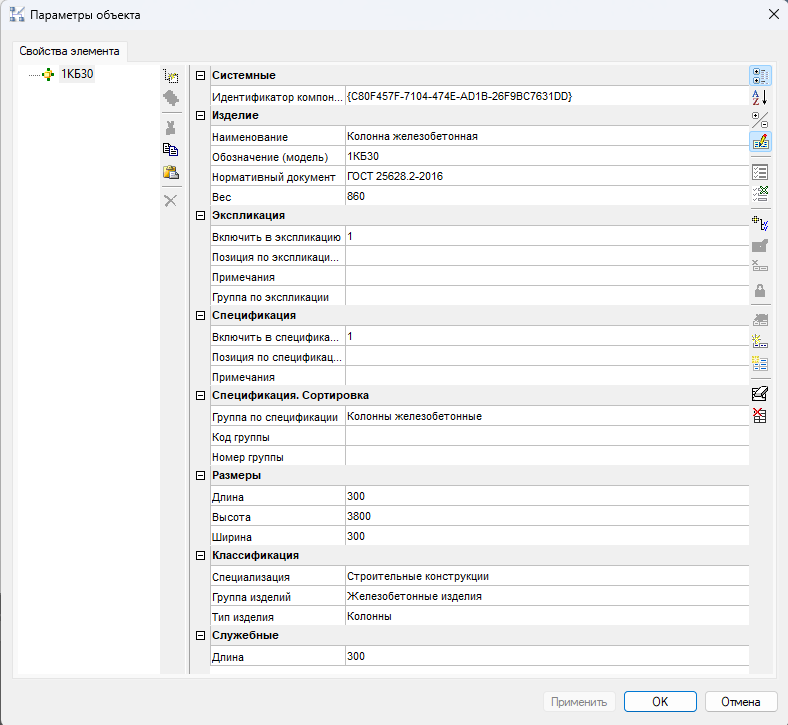Collapse the Классификация group
788x725 pixels.
point(201,556)
